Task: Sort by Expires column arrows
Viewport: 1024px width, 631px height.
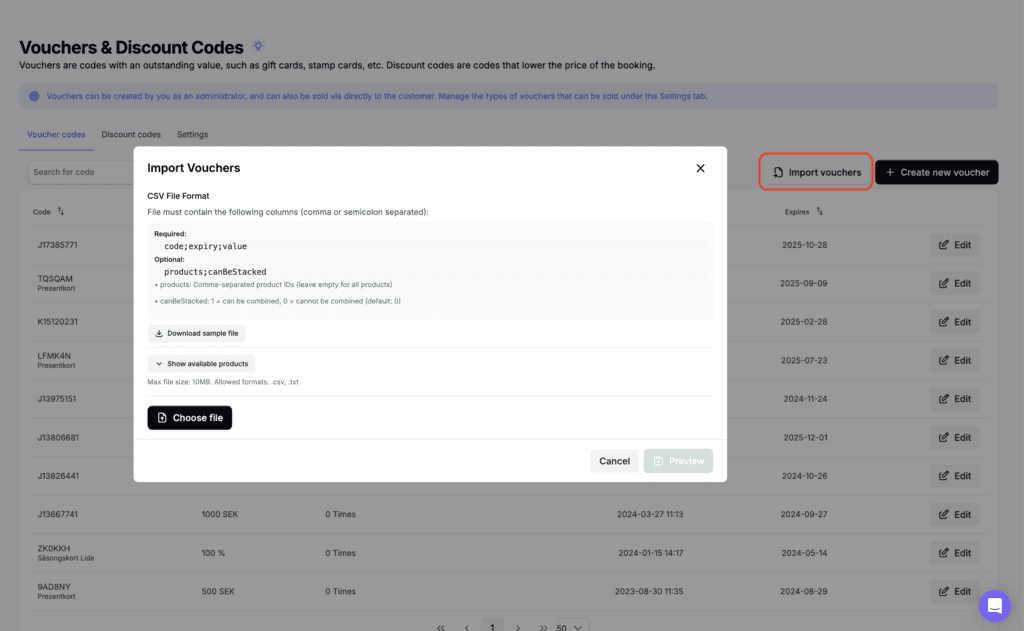Action: tap(819, 212)
